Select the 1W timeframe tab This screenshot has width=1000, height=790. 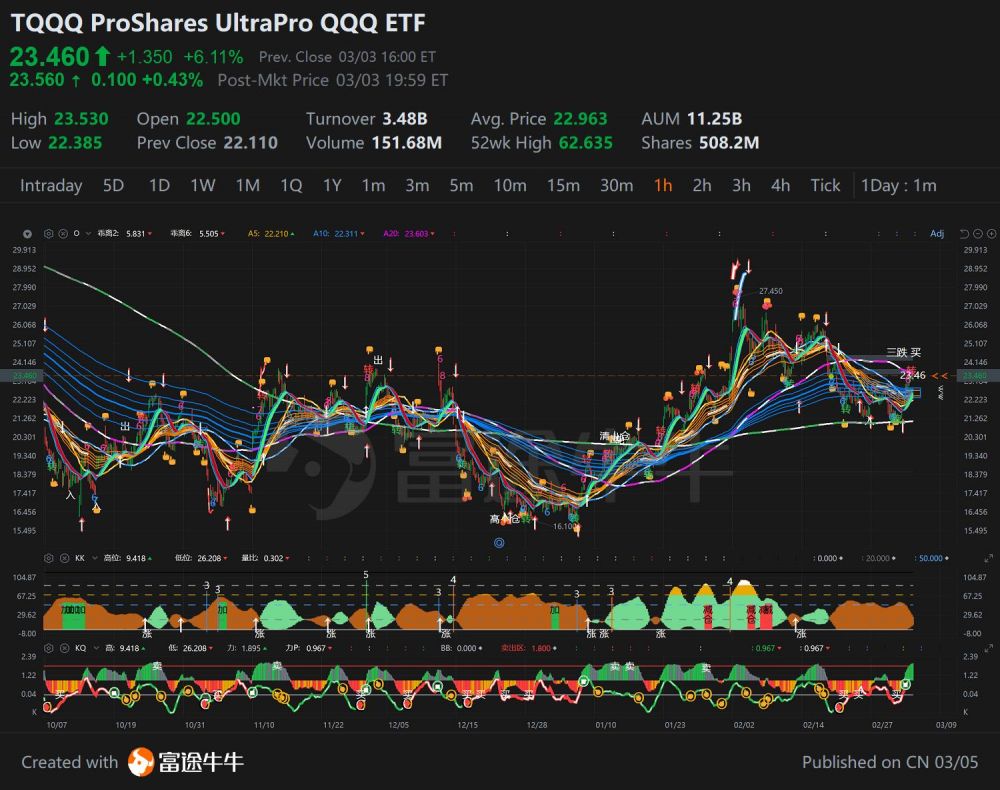(x=203, y=185)
